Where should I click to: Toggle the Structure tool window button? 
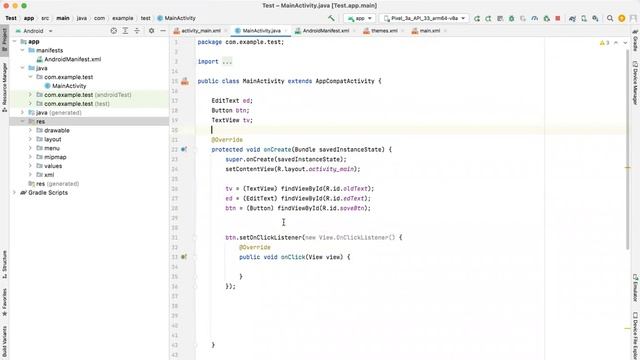tap(4, 264)
